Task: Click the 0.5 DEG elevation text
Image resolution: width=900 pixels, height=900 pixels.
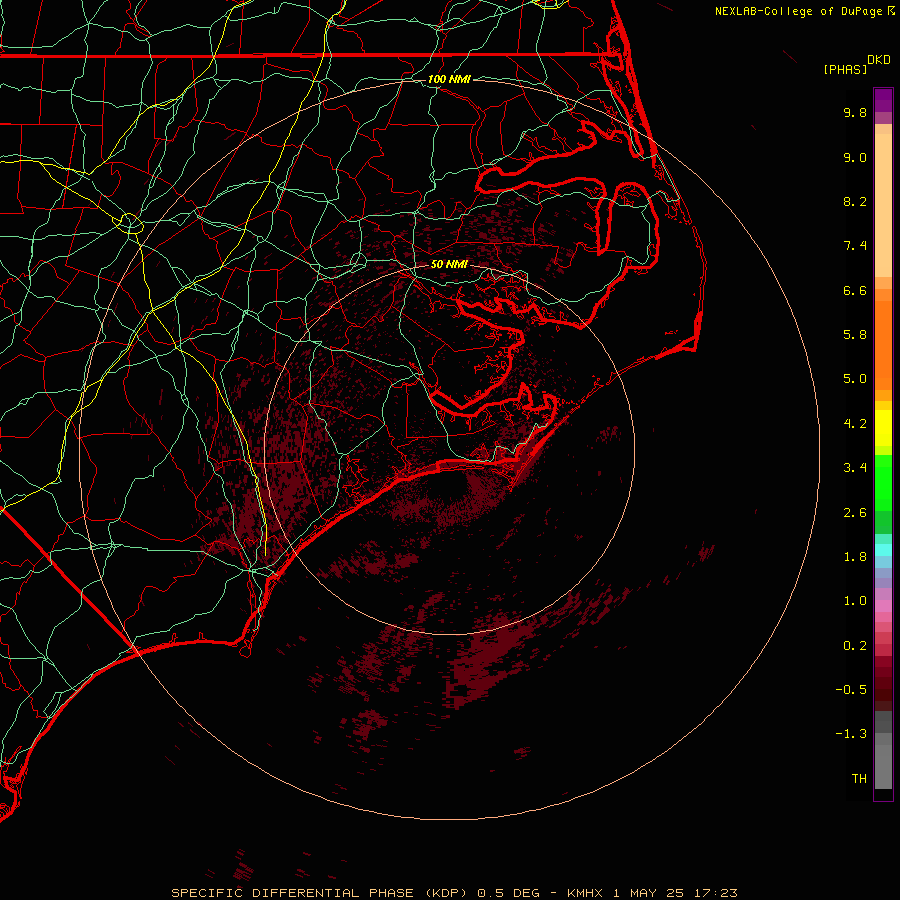Action: coord(509,893)
